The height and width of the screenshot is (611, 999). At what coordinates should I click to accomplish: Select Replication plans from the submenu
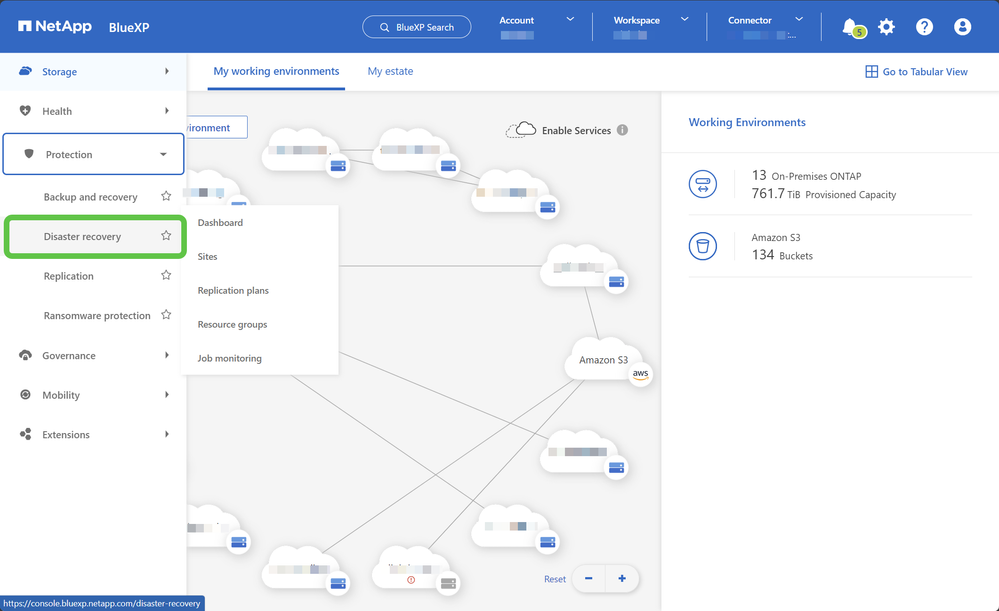[x=233, y=291]
